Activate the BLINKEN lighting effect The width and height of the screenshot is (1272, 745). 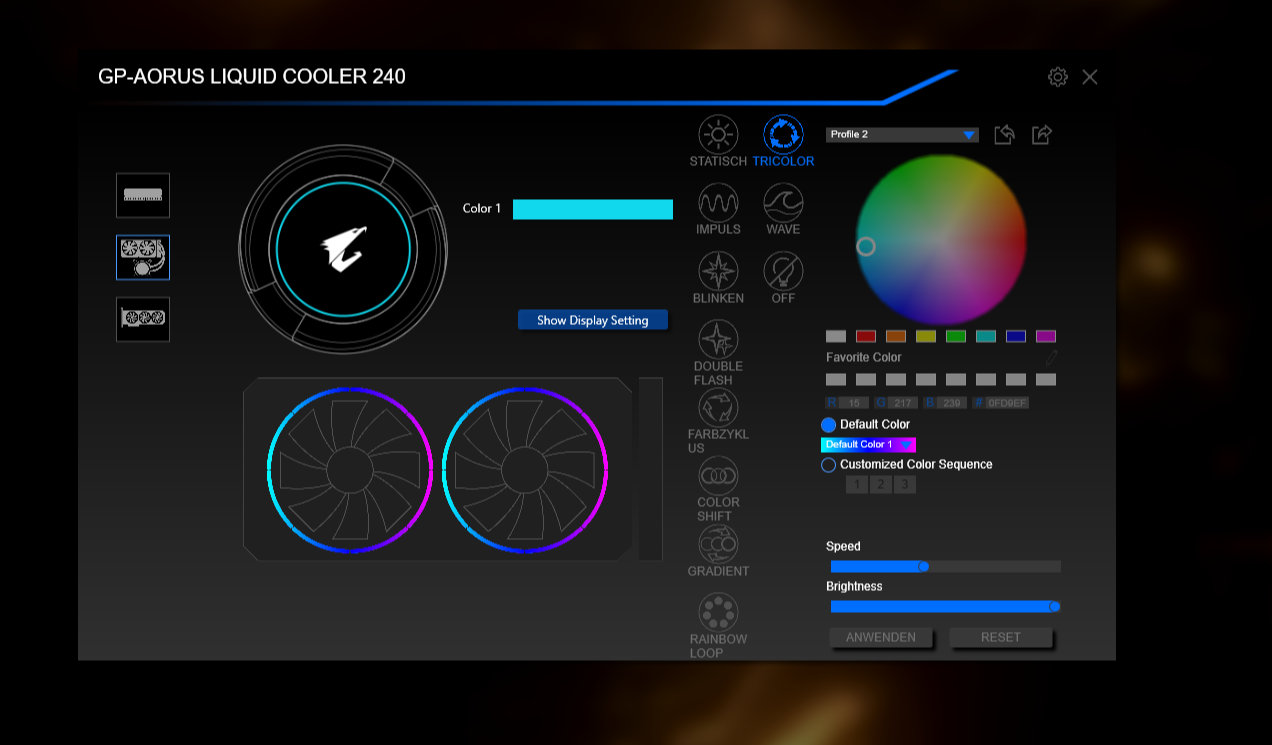(718, 271)
